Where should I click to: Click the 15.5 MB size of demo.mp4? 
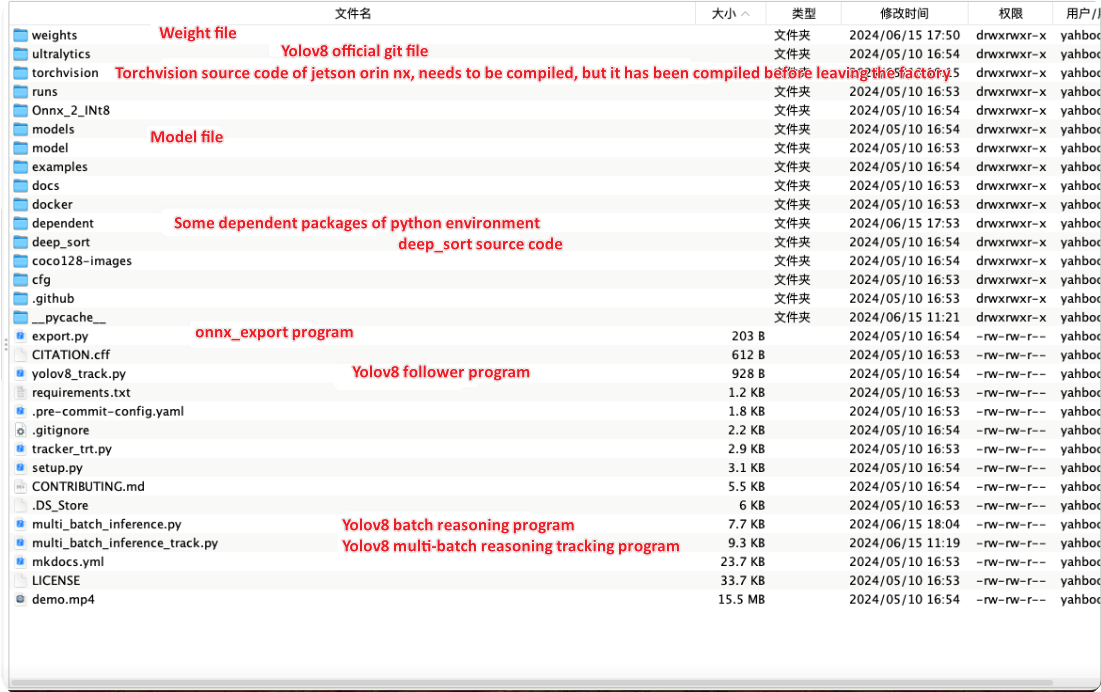[x=741, y=599]
